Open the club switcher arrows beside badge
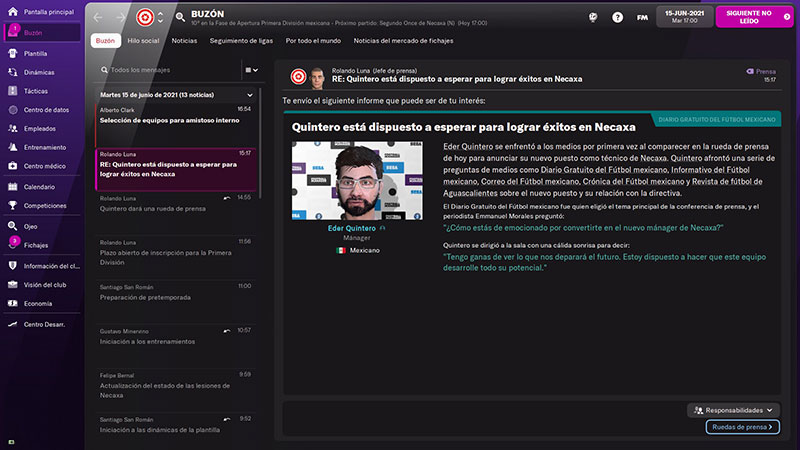This screenshot has width=800, height=450. click(x=160, y=17)
